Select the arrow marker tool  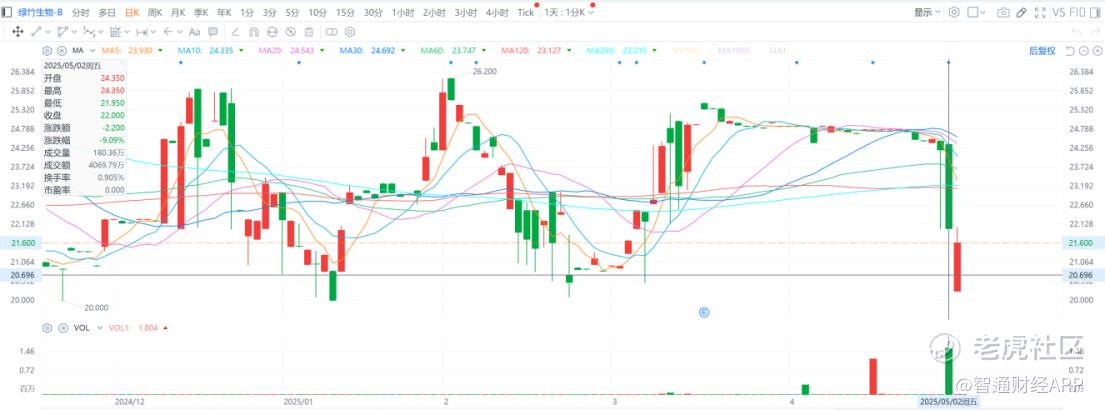click(168, 32)
